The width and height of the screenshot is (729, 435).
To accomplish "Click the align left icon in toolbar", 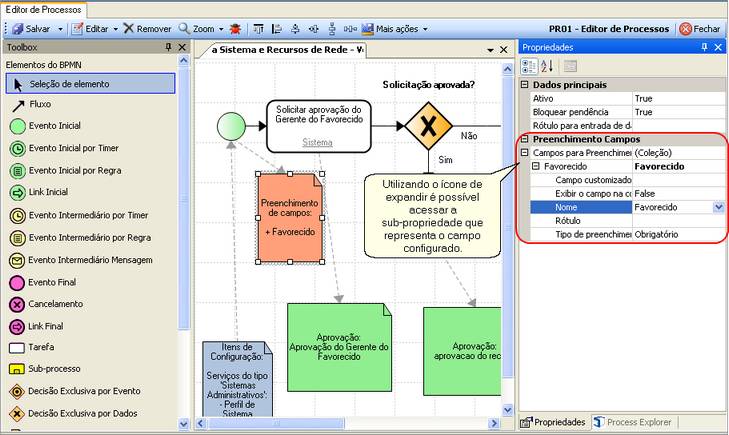I will 277,29.
